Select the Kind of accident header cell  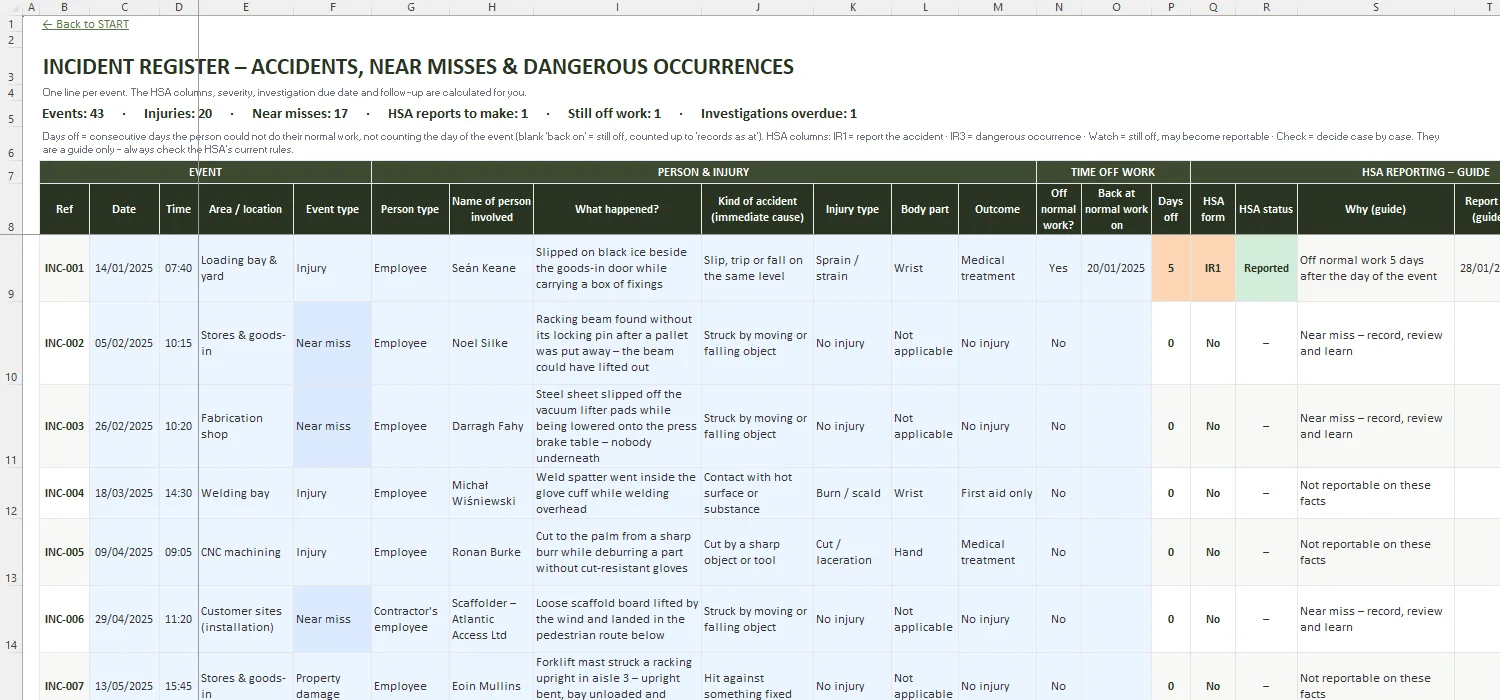coord(757,209)
